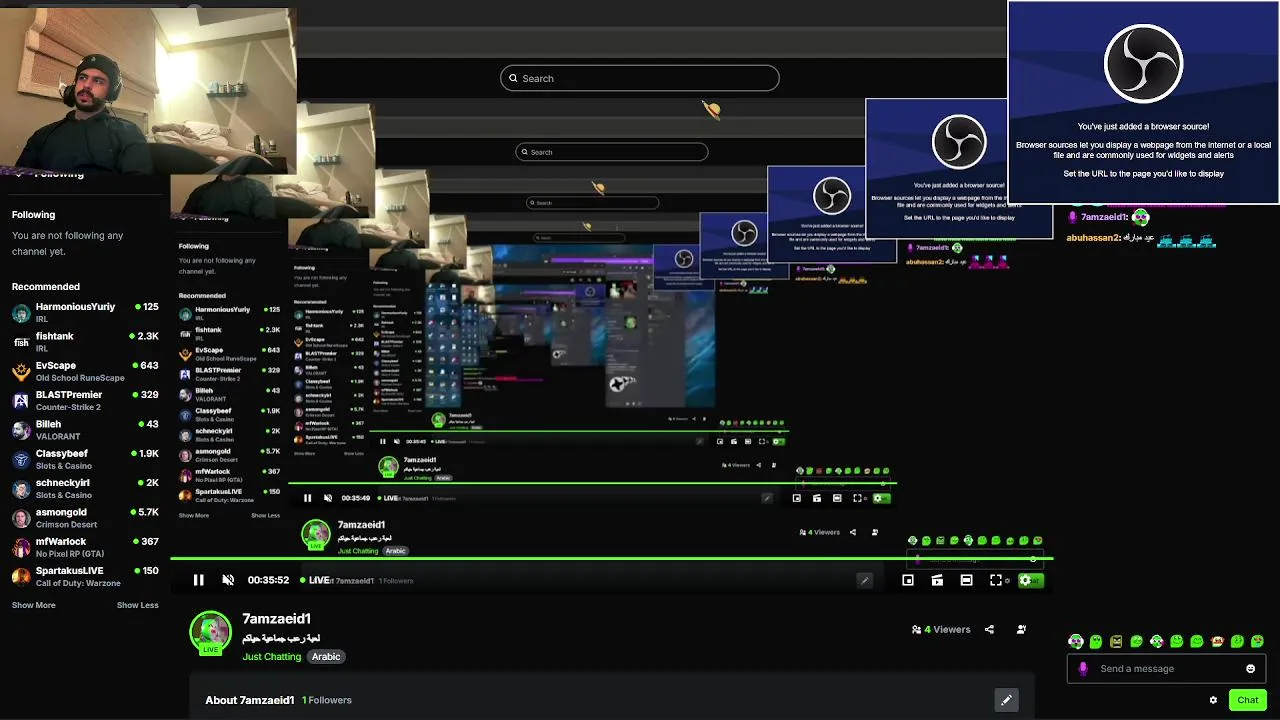Click the pencil icon in the 00:35:52 player bar
The image size is (1280, 720).
coord(865,580)
